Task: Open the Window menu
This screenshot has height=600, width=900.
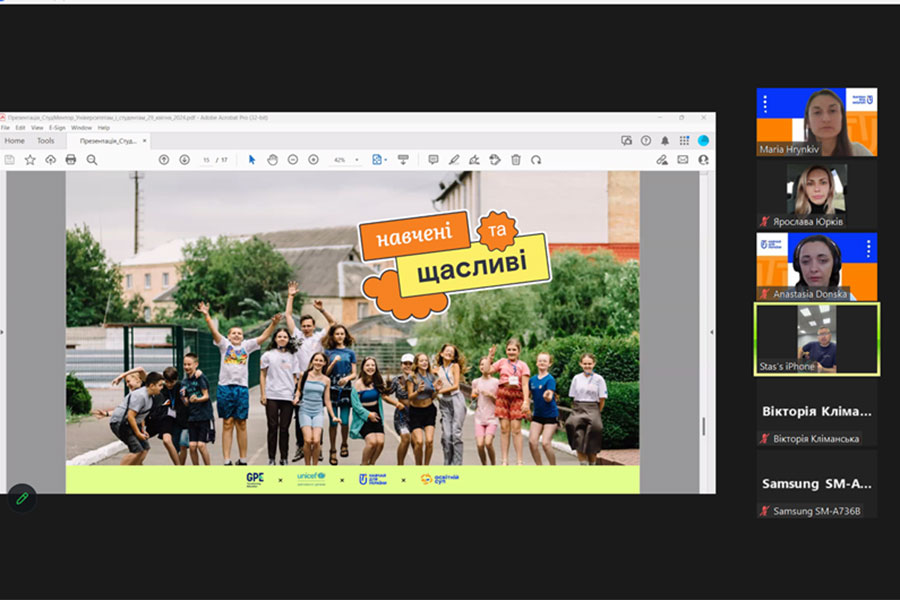Action: click(x=82, y=127)
